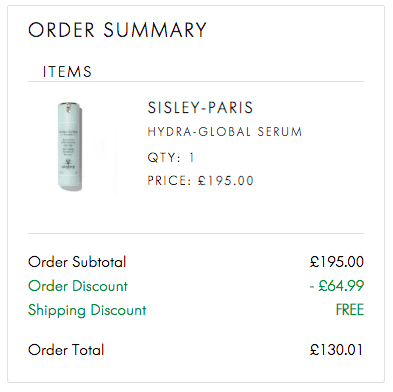Click the green Order Discount label
Image resolution: width=393 pixels, height=392 pixels.
click(x=78, y=286)
